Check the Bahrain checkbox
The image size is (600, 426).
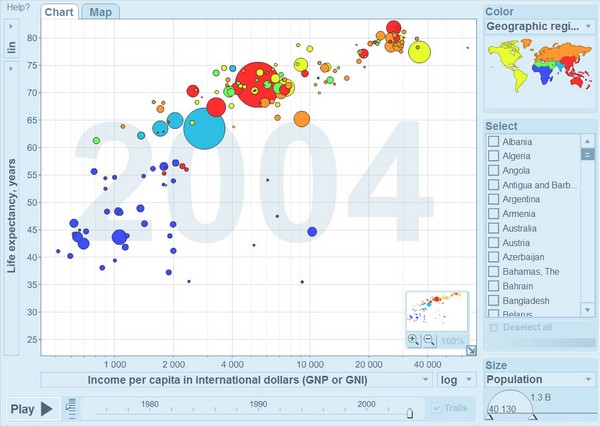pyautogui.click(x=493, y=286)
